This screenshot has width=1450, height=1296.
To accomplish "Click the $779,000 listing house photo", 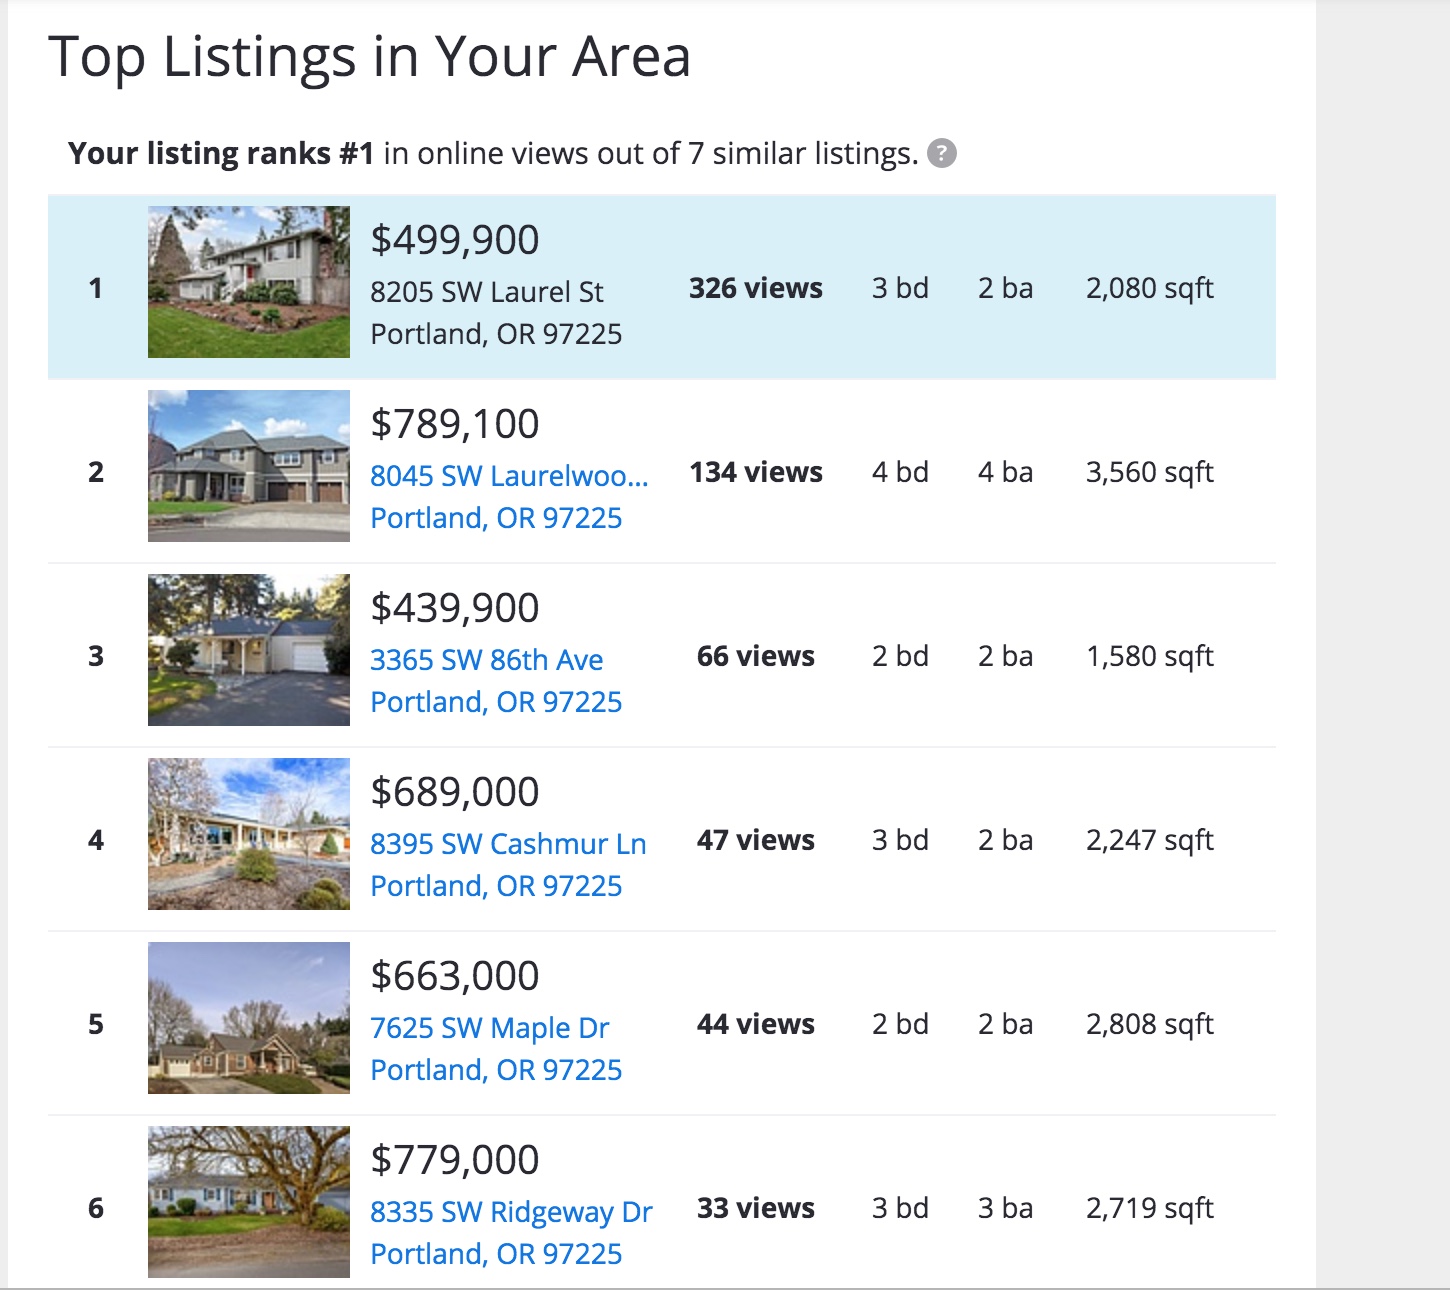I will (249, 1202).
